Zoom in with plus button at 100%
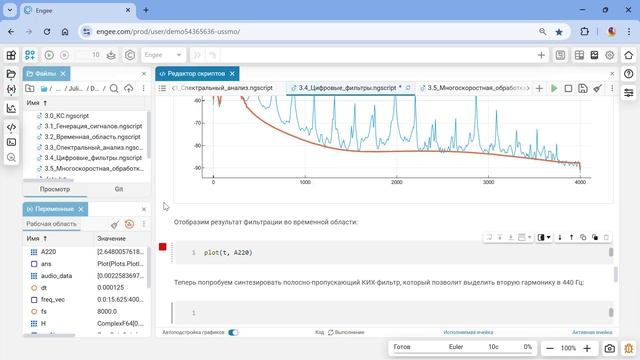 [x=587, y=348]
